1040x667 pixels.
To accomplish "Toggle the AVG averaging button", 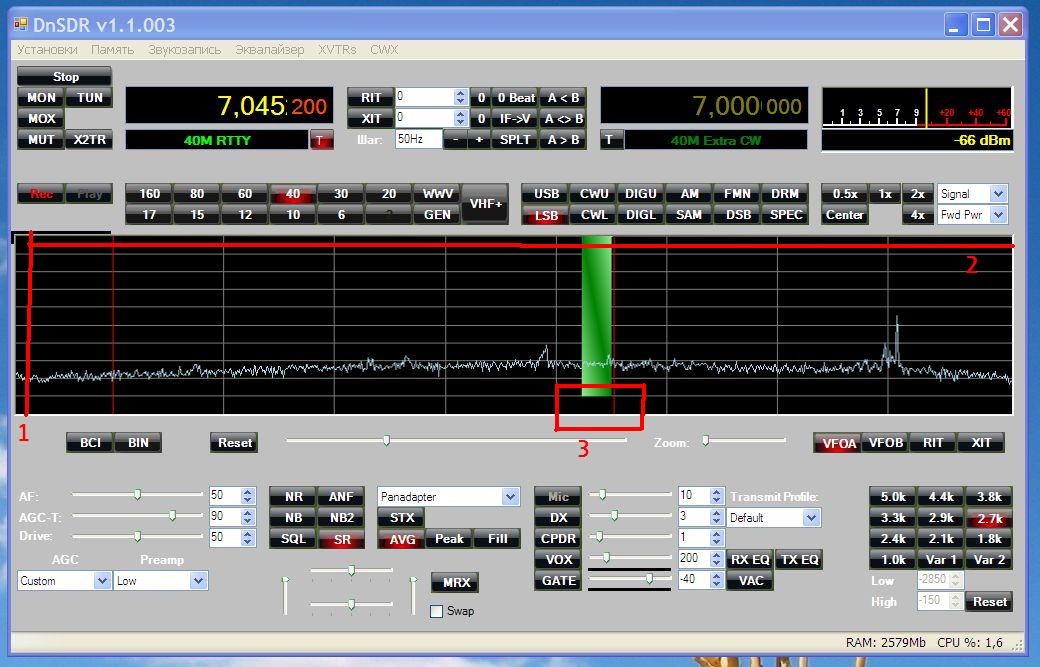I will point(401,539).
